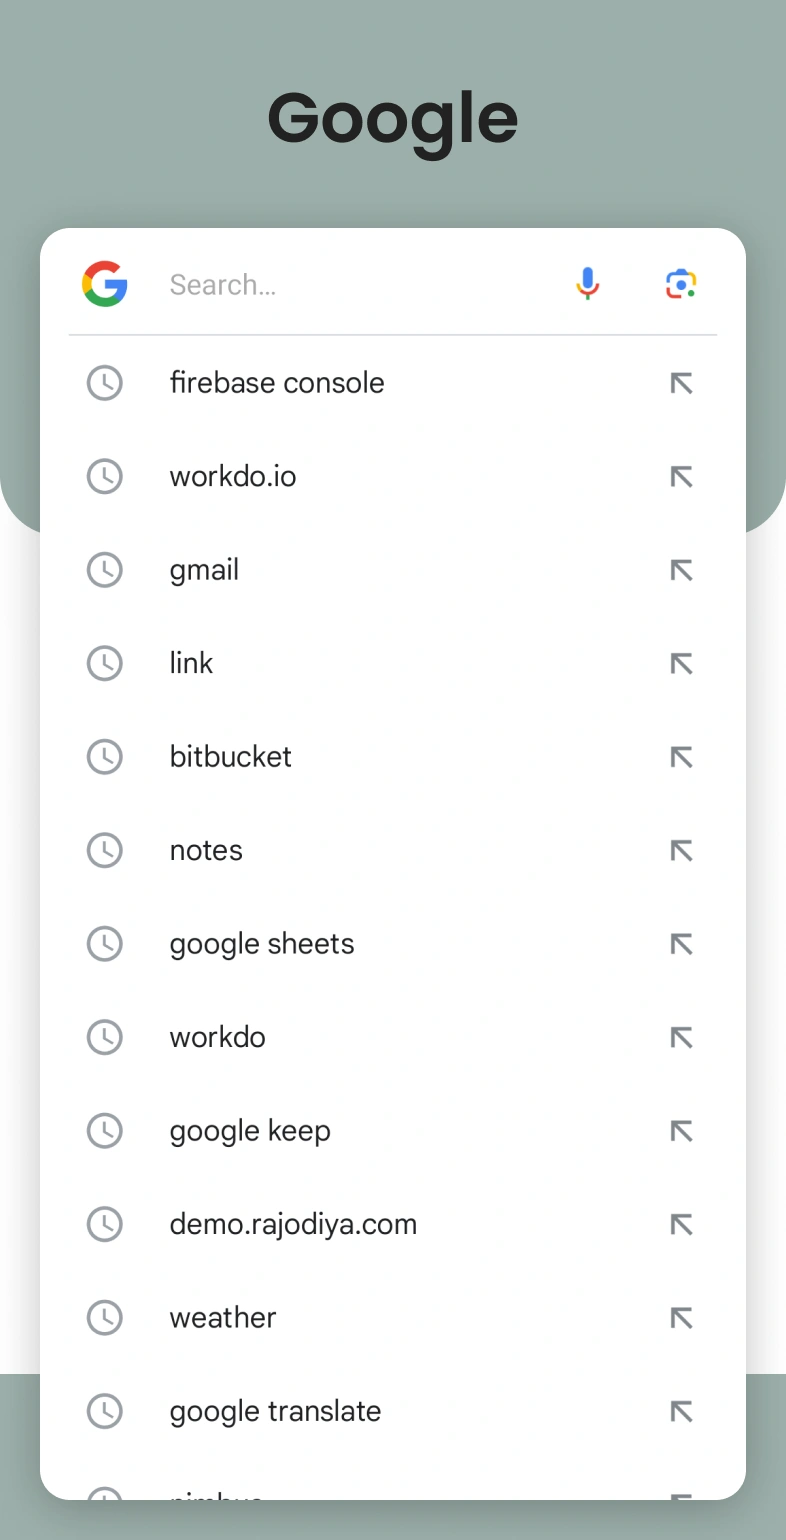The width and height of the screenshot is (786, 1540).
Task: Select 'demo.rajodiya.com' from history
Action: pos(293,1224)
